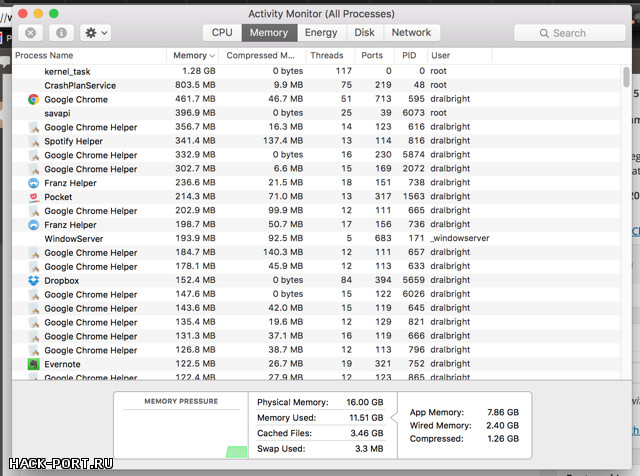Open the Energy tab

point(321,33)
